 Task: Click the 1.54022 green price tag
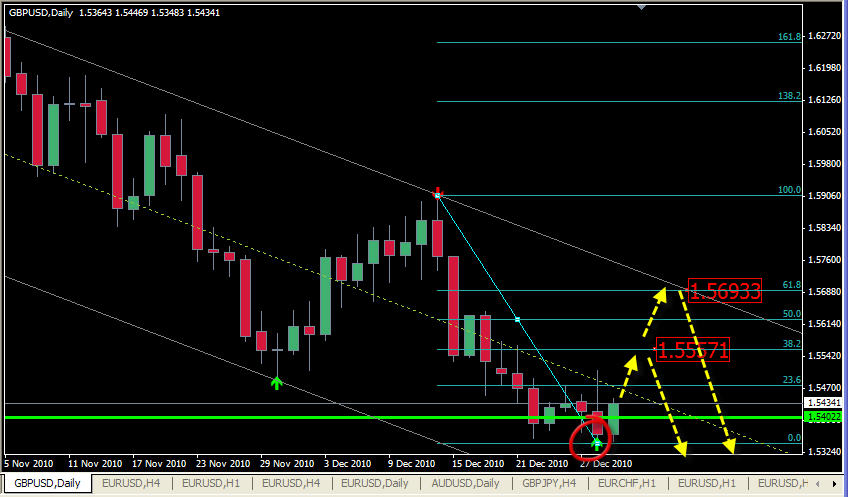tap(823, 417)
